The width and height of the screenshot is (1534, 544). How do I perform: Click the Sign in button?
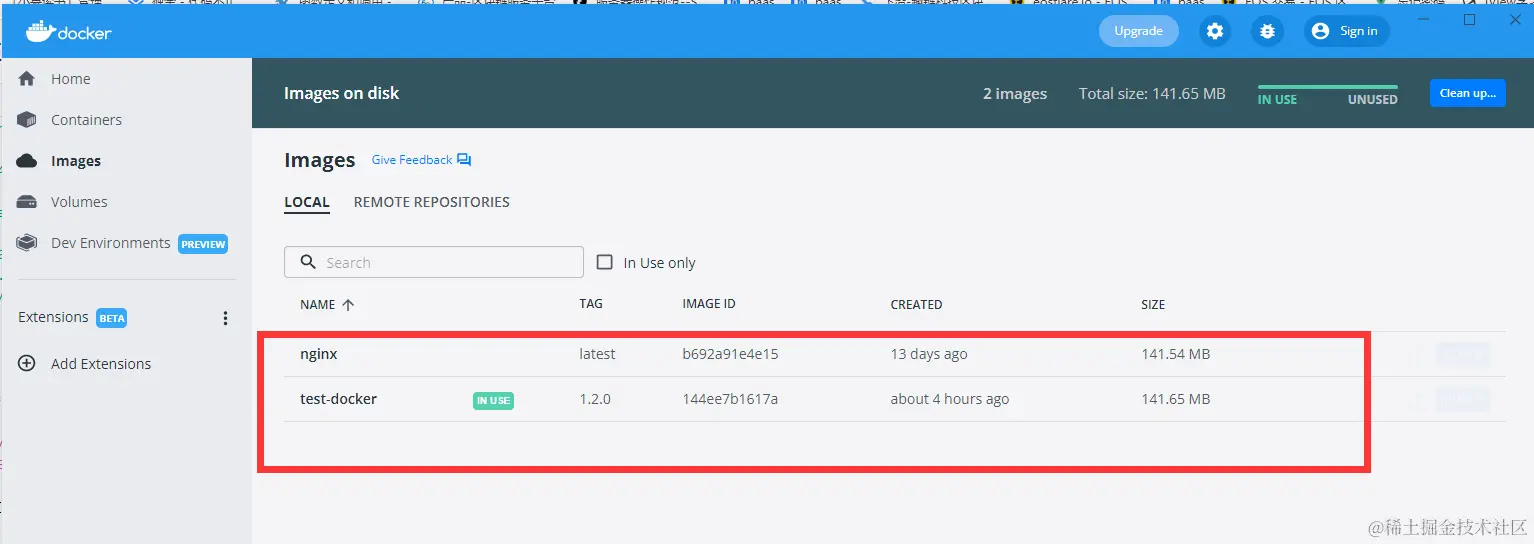(x=1346, y=31)
